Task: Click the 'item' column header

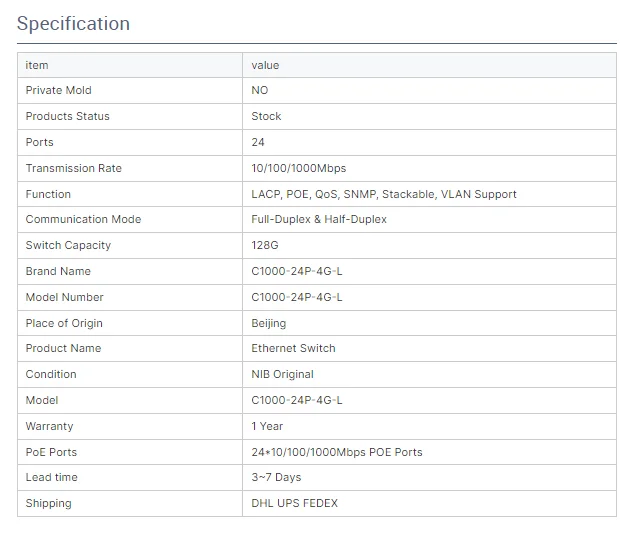Action: click(37, 65)
